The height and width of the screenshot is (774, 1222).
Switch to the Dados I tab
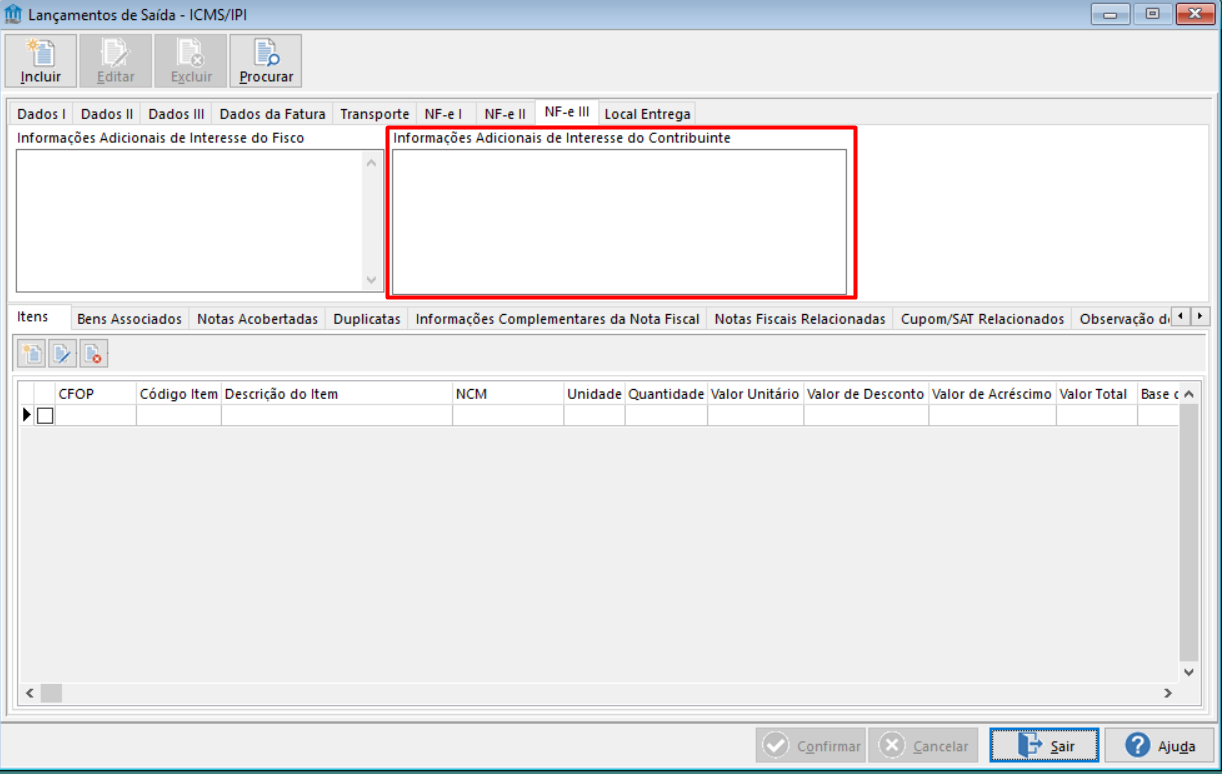tap(41, 114)
